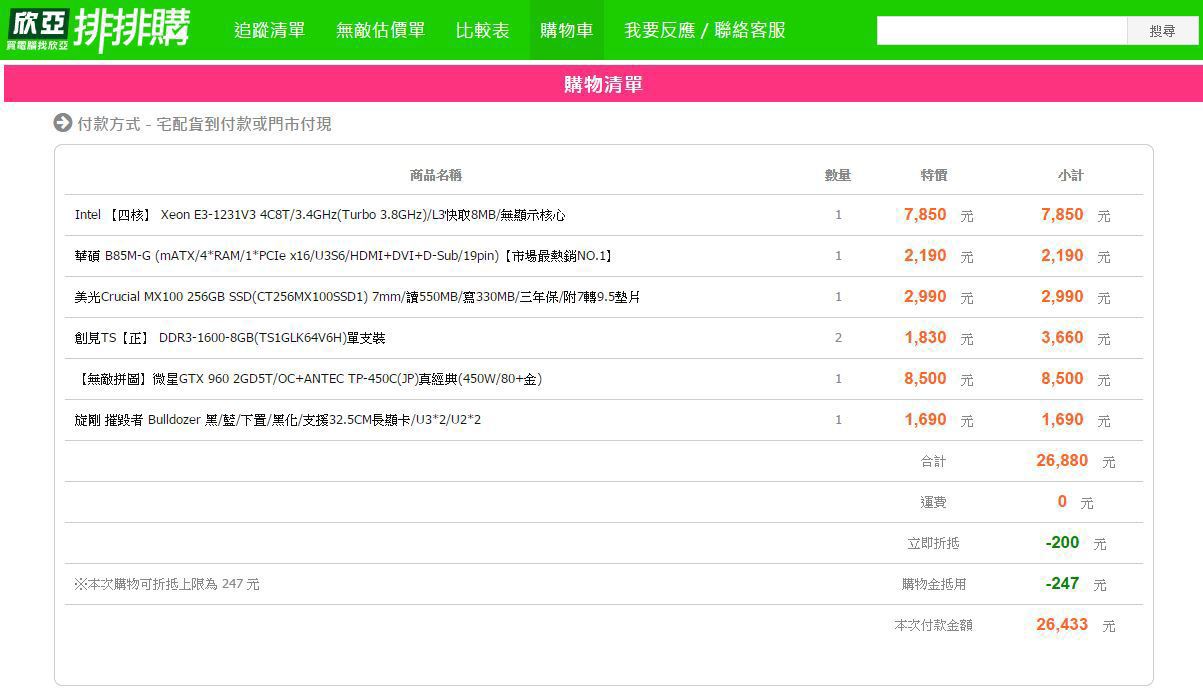Click the 本次付款金額 label

tap(933, 625)
